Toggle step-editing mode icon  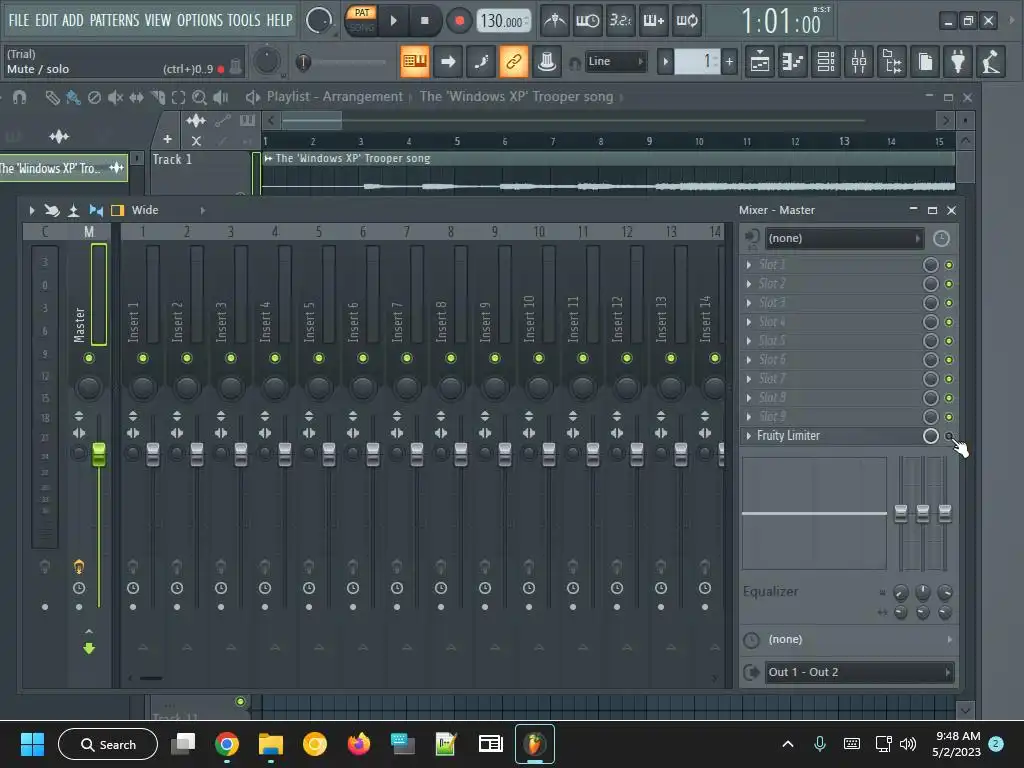481,61
